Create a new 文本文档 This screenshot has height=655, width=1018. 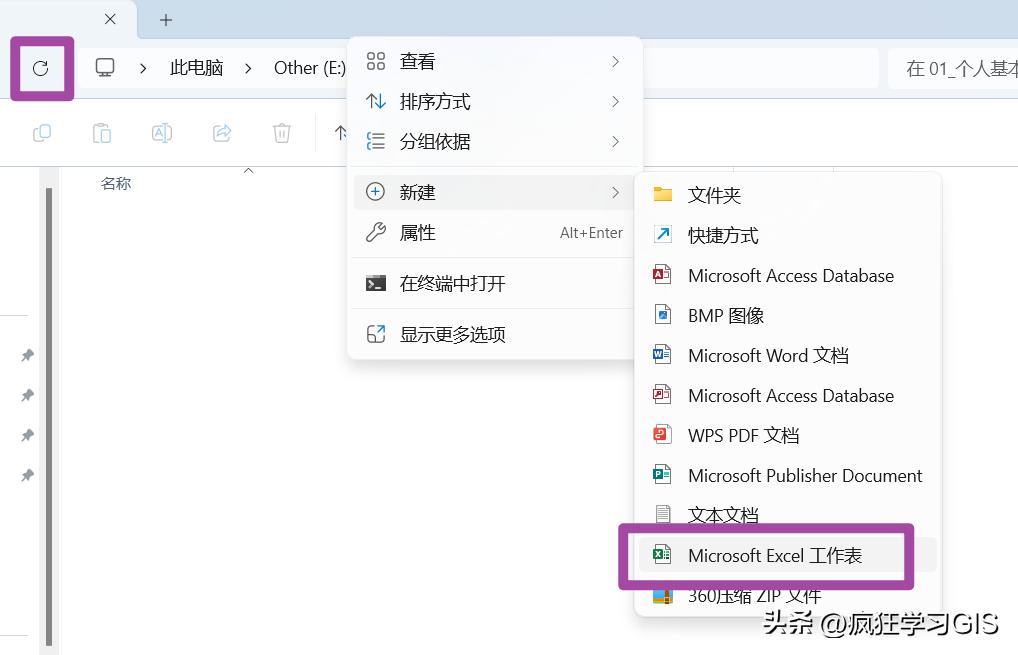coord(788,515)
